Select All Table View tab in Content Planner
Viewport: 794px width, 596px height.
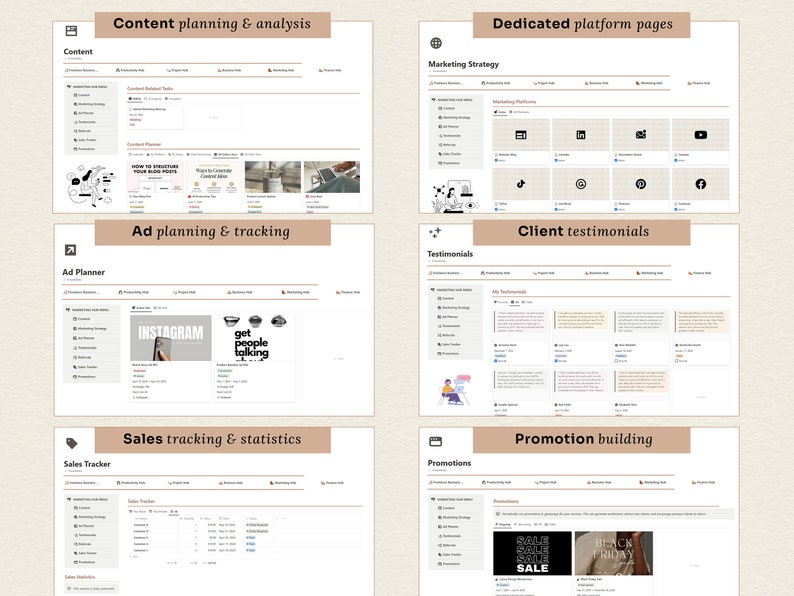251,154
